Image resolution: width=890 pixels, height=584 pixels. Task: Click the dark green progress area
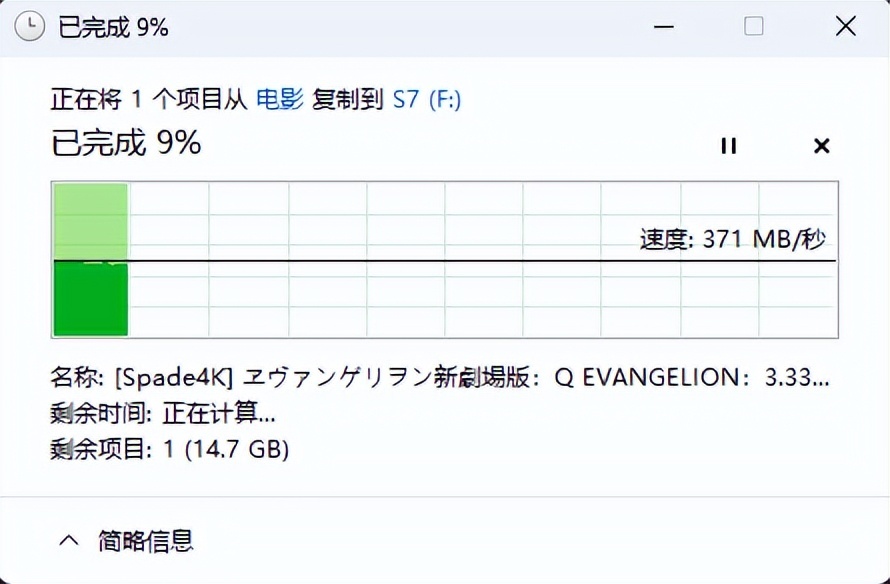coord(90,299)
